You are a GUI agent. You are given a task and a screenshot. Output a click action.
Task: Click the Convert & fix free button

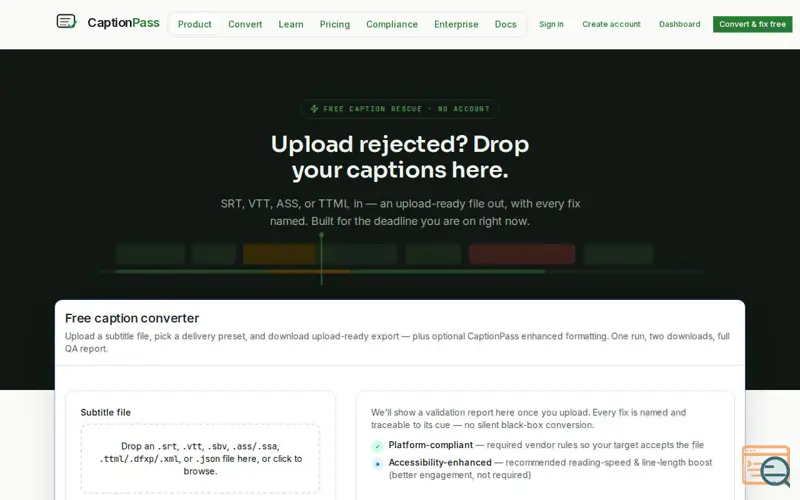pos(753,24)
